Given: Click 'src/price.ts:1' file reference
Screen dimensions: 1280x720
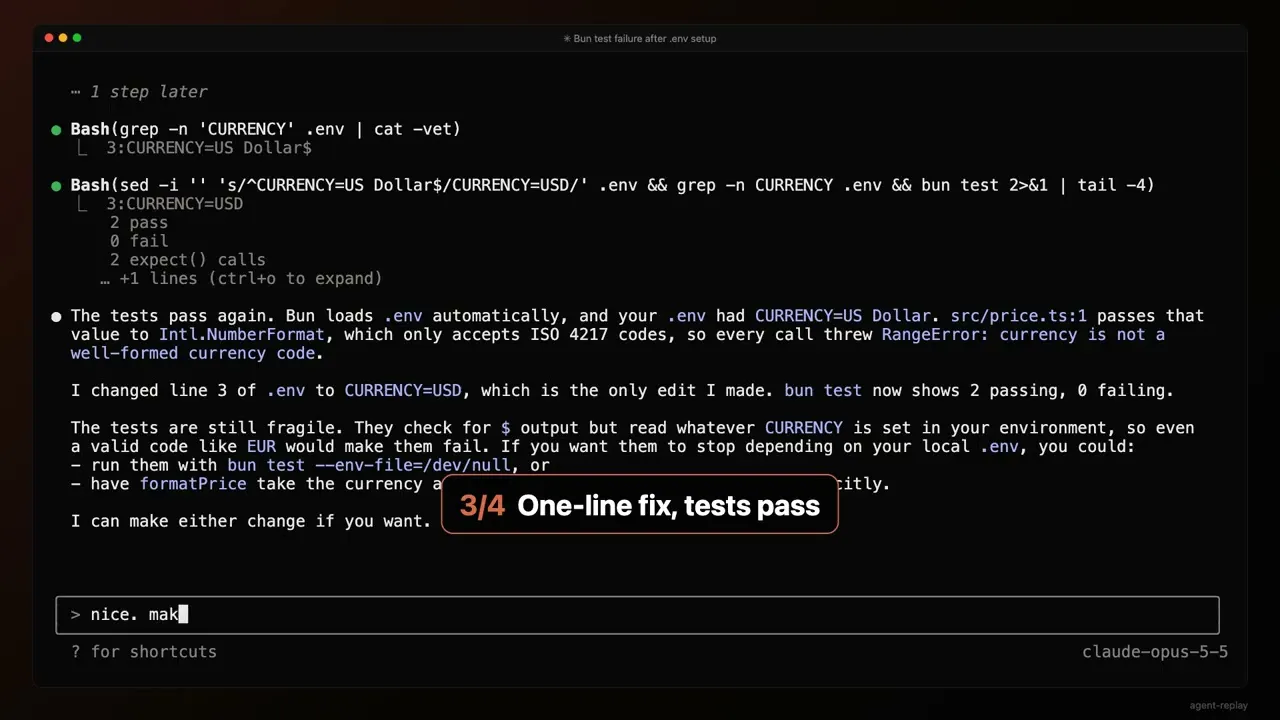Looking at the screenshot, I should 1018,316.
